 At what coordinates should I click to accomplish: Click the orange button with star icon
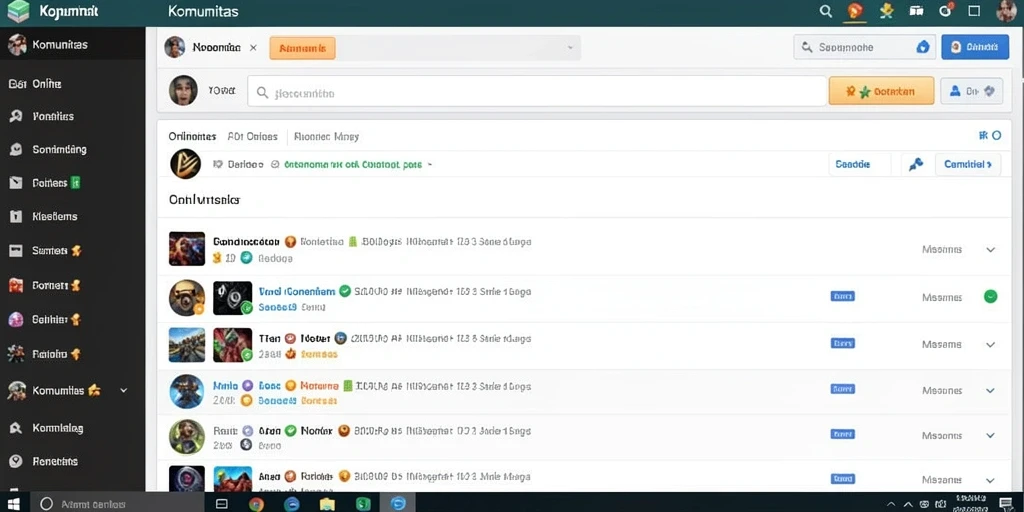[x=881, y=91]
